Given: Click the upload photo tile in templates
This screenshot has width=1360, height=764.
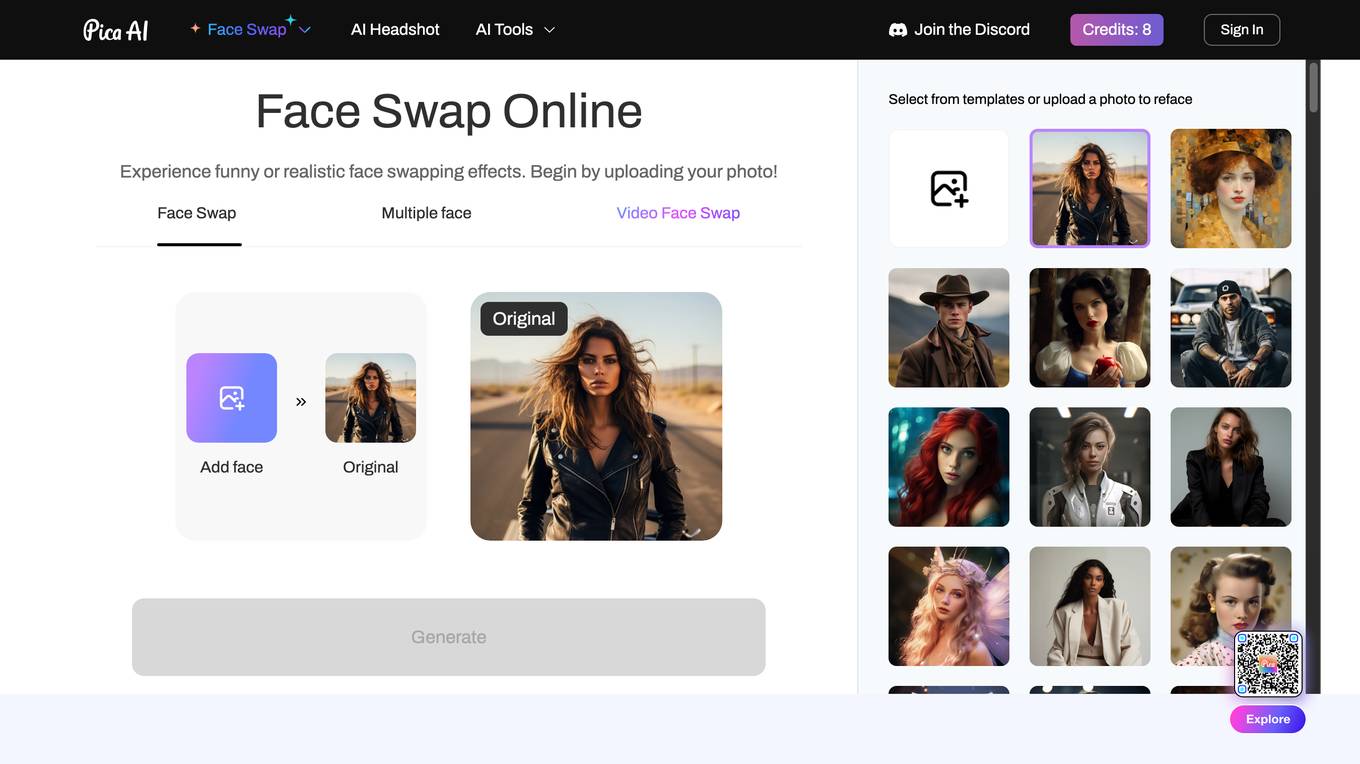Looking at the screenshot, I should coord(949,188).
